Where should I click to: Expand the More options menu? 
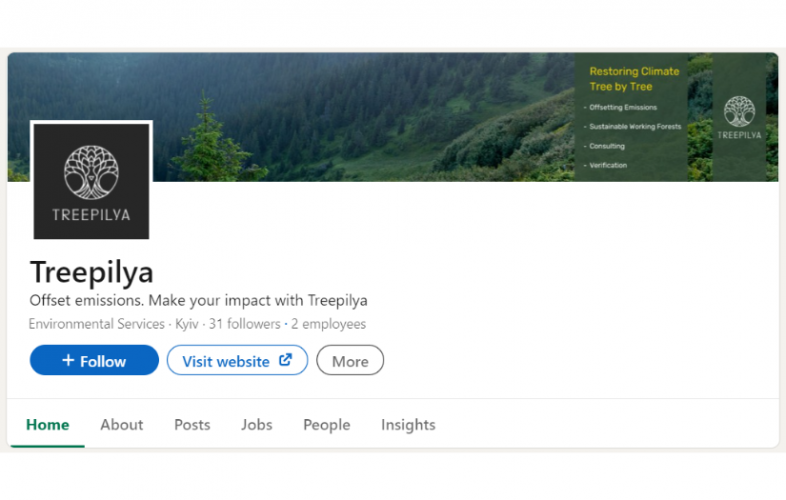pyautogui.click(x=350, y=361)
